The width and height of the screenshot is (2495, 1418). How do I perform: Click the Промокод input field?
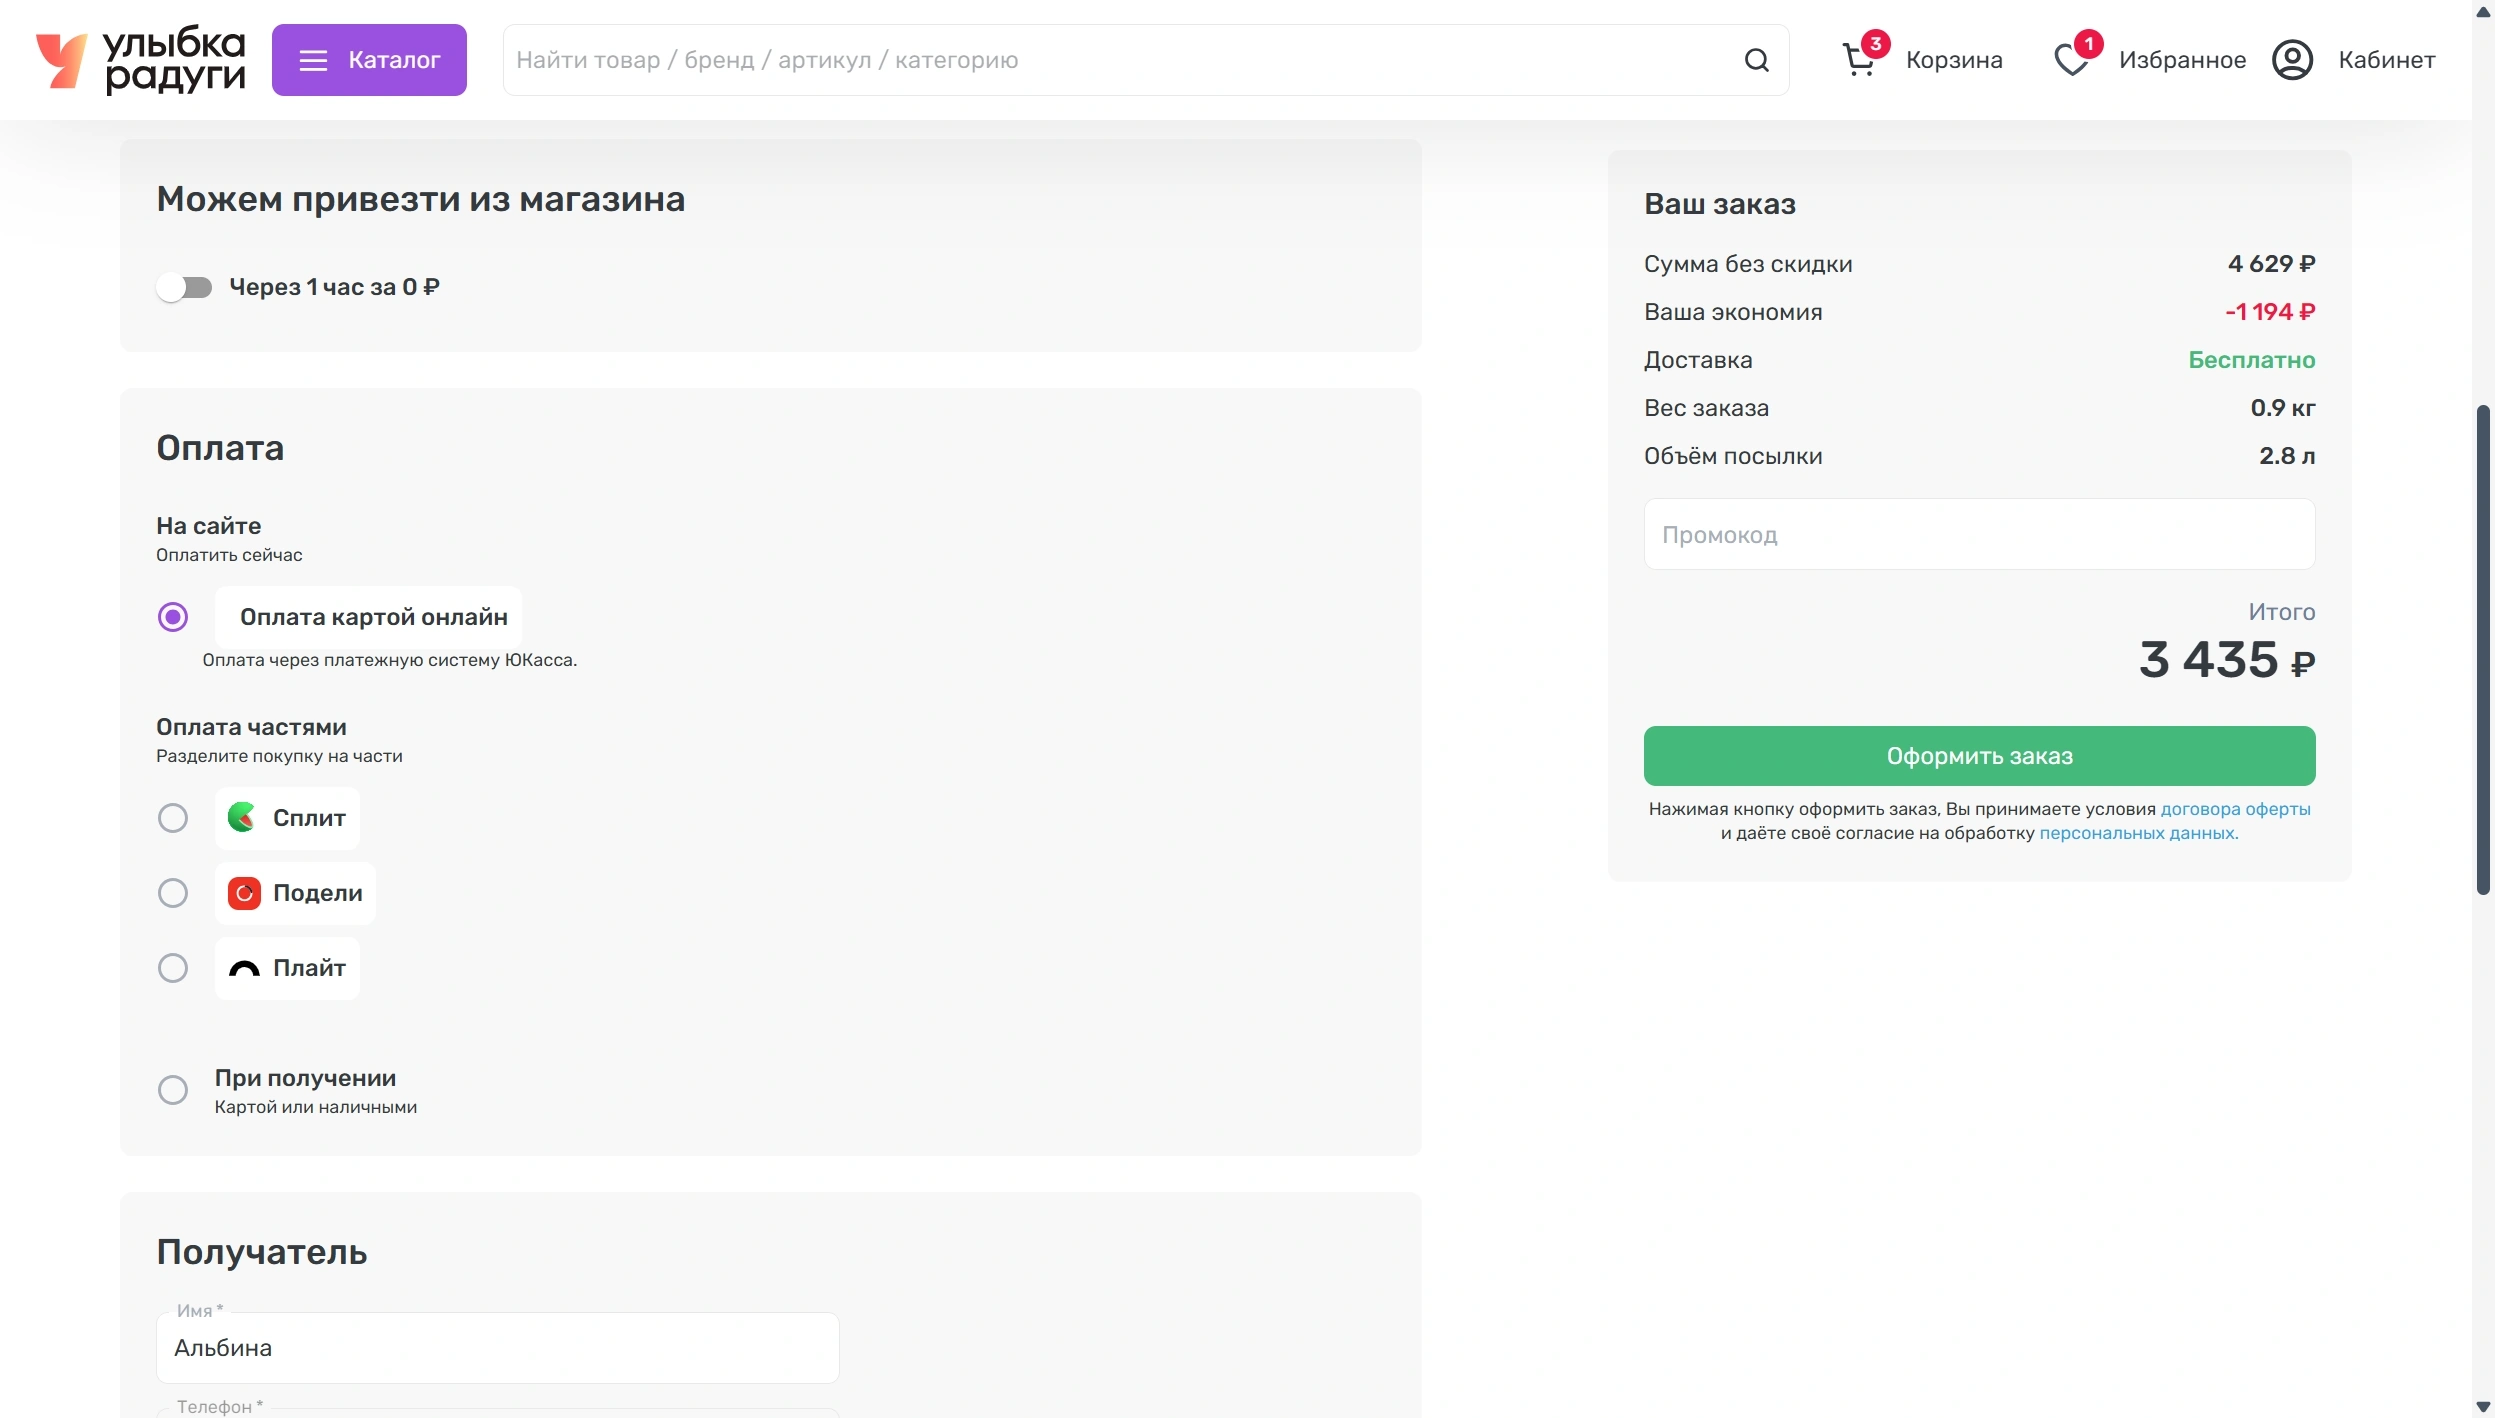pyautogui.click(x=1979, y=535)
